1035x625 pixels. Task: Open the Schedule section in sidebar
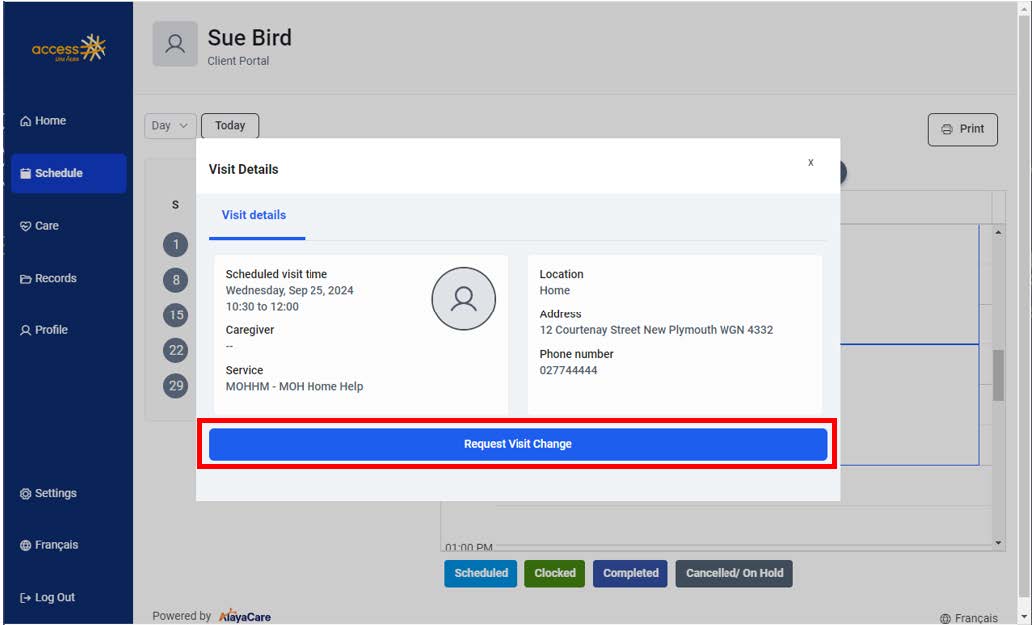pos(69,174)
